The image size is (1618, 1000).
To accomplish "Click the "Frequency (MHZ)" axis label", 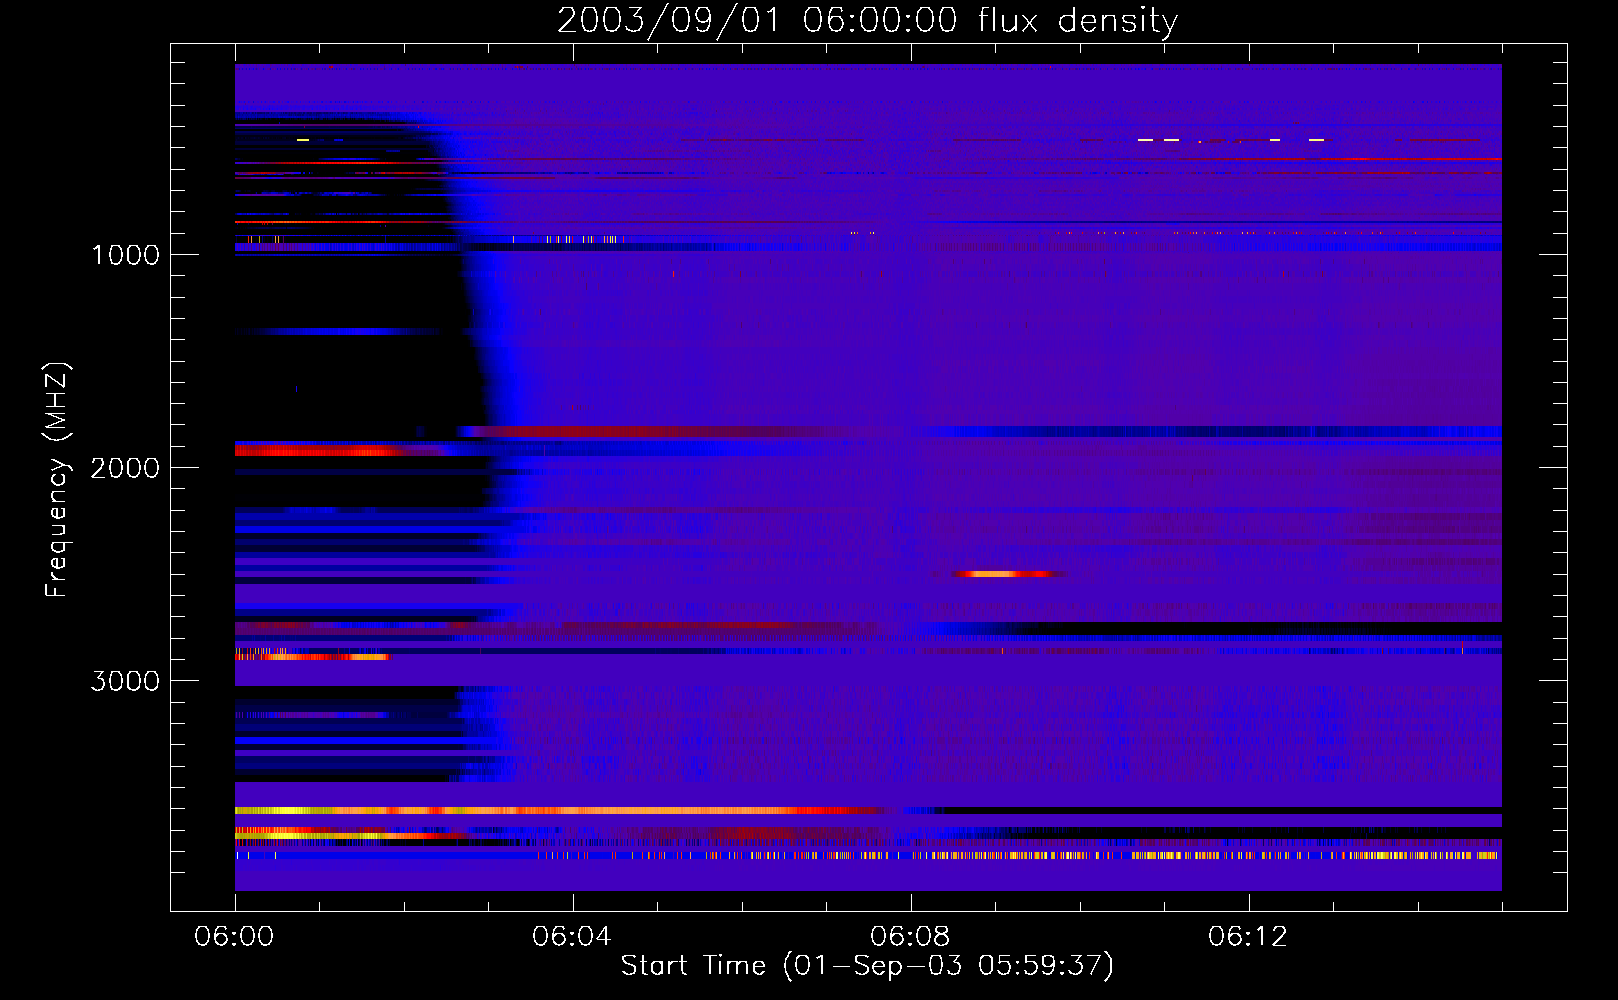I will pyautogui.click(x=58, y=480).
